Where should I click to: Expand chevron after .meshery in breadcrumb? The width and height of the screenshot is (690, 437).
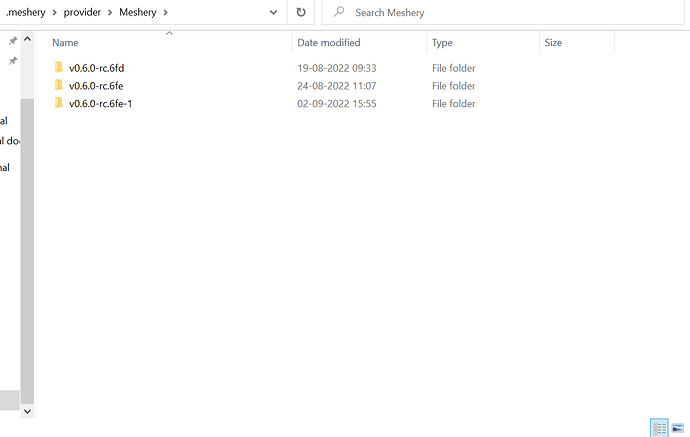coord(55,12)
